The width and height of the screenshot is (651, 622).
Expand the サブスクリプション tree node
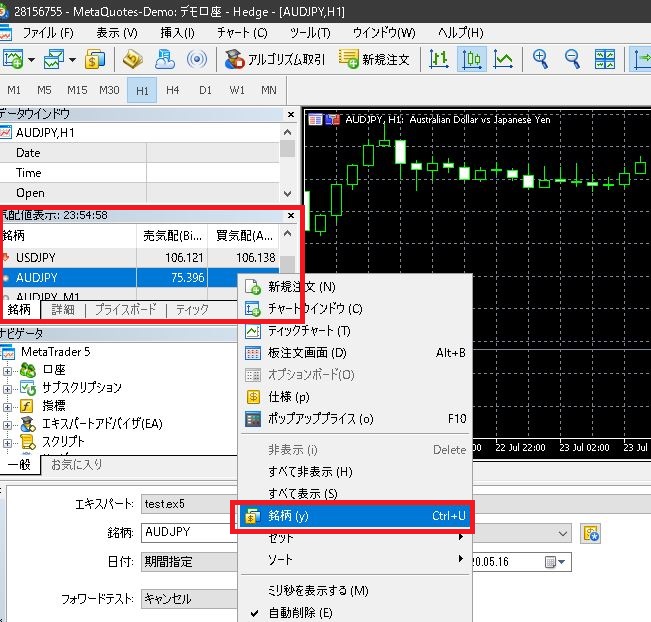point(7,389)
